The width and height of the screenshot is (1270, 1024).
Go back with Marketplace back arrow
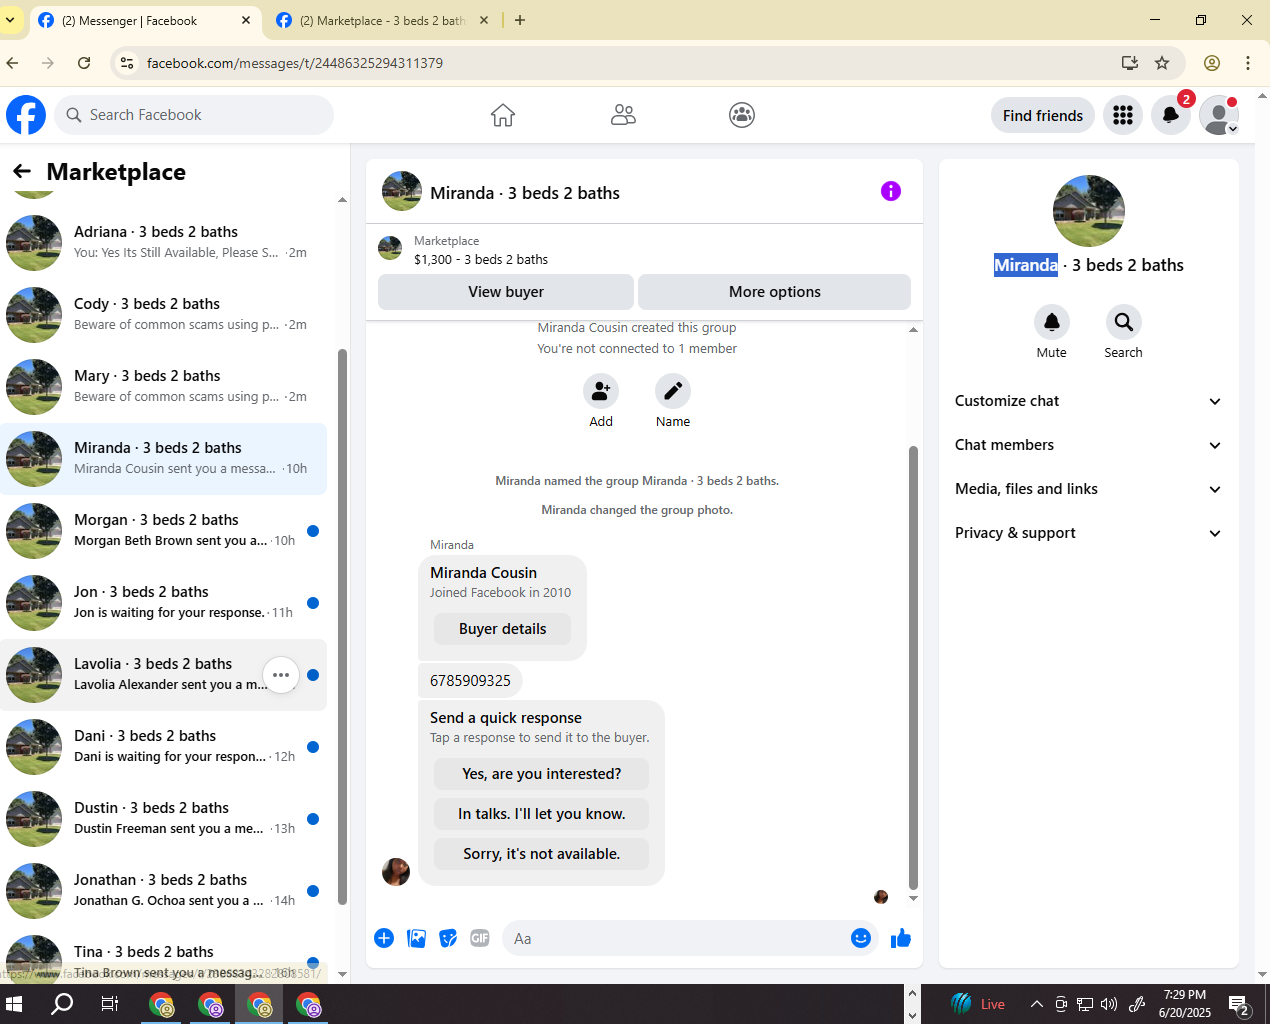click(x=22, y=172)
